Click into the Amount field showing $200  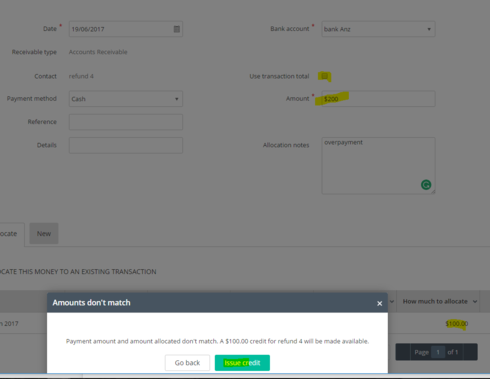(x=378, y=99)
